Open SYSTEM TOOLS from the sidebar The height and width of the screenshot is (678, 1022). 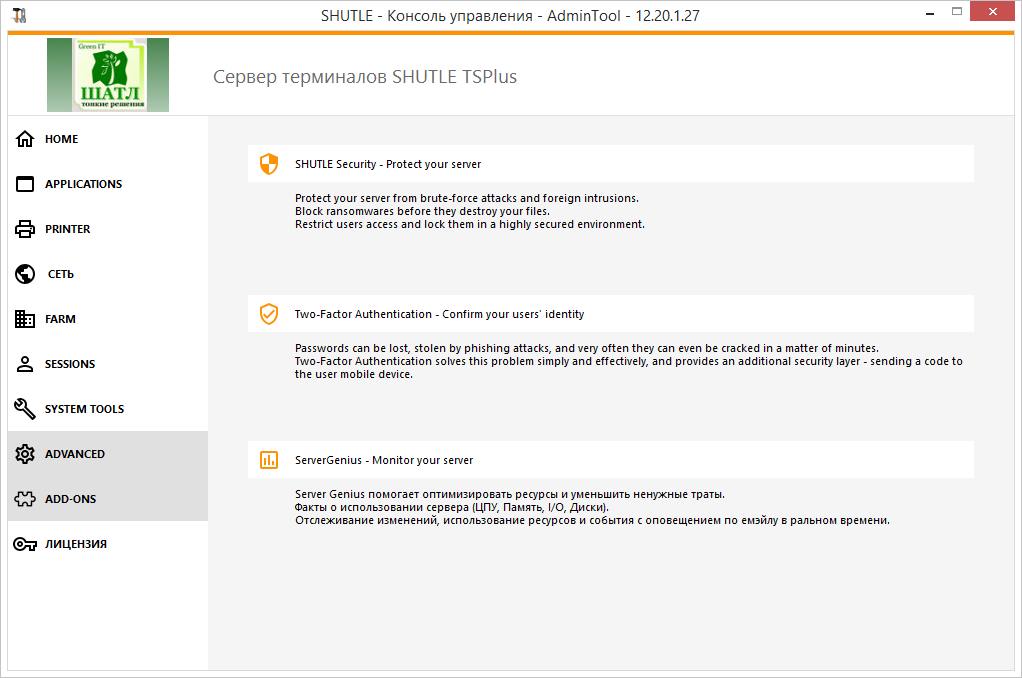click(x=108, y=409)
